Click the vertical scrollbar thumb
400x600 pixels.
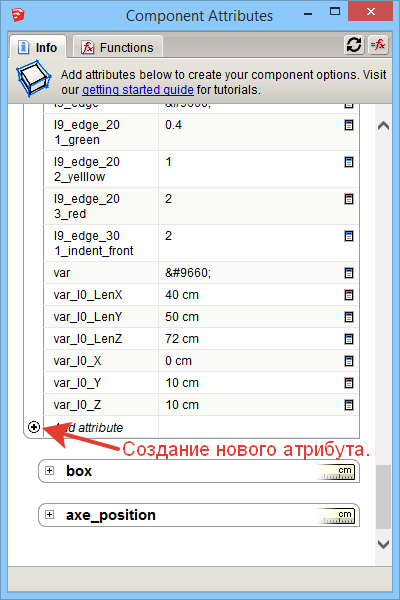point(383,497)
